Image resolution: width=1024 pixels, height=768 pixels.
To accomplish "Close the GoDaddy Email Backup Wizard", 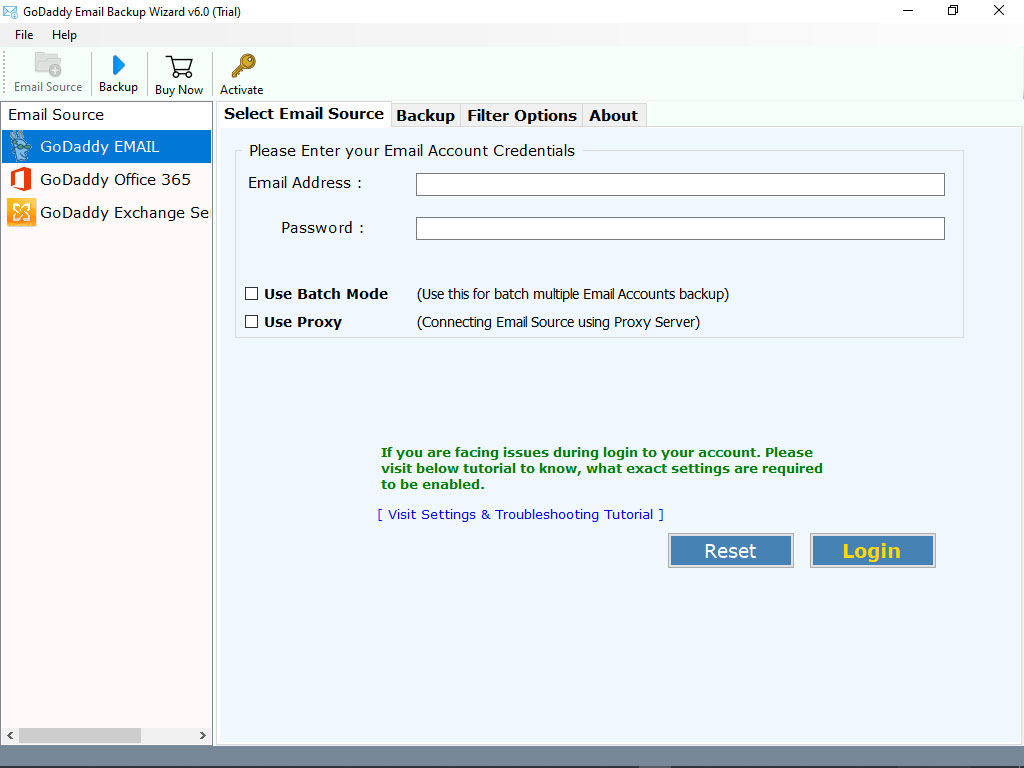I will pyautogui.click(x=999, y=10).
